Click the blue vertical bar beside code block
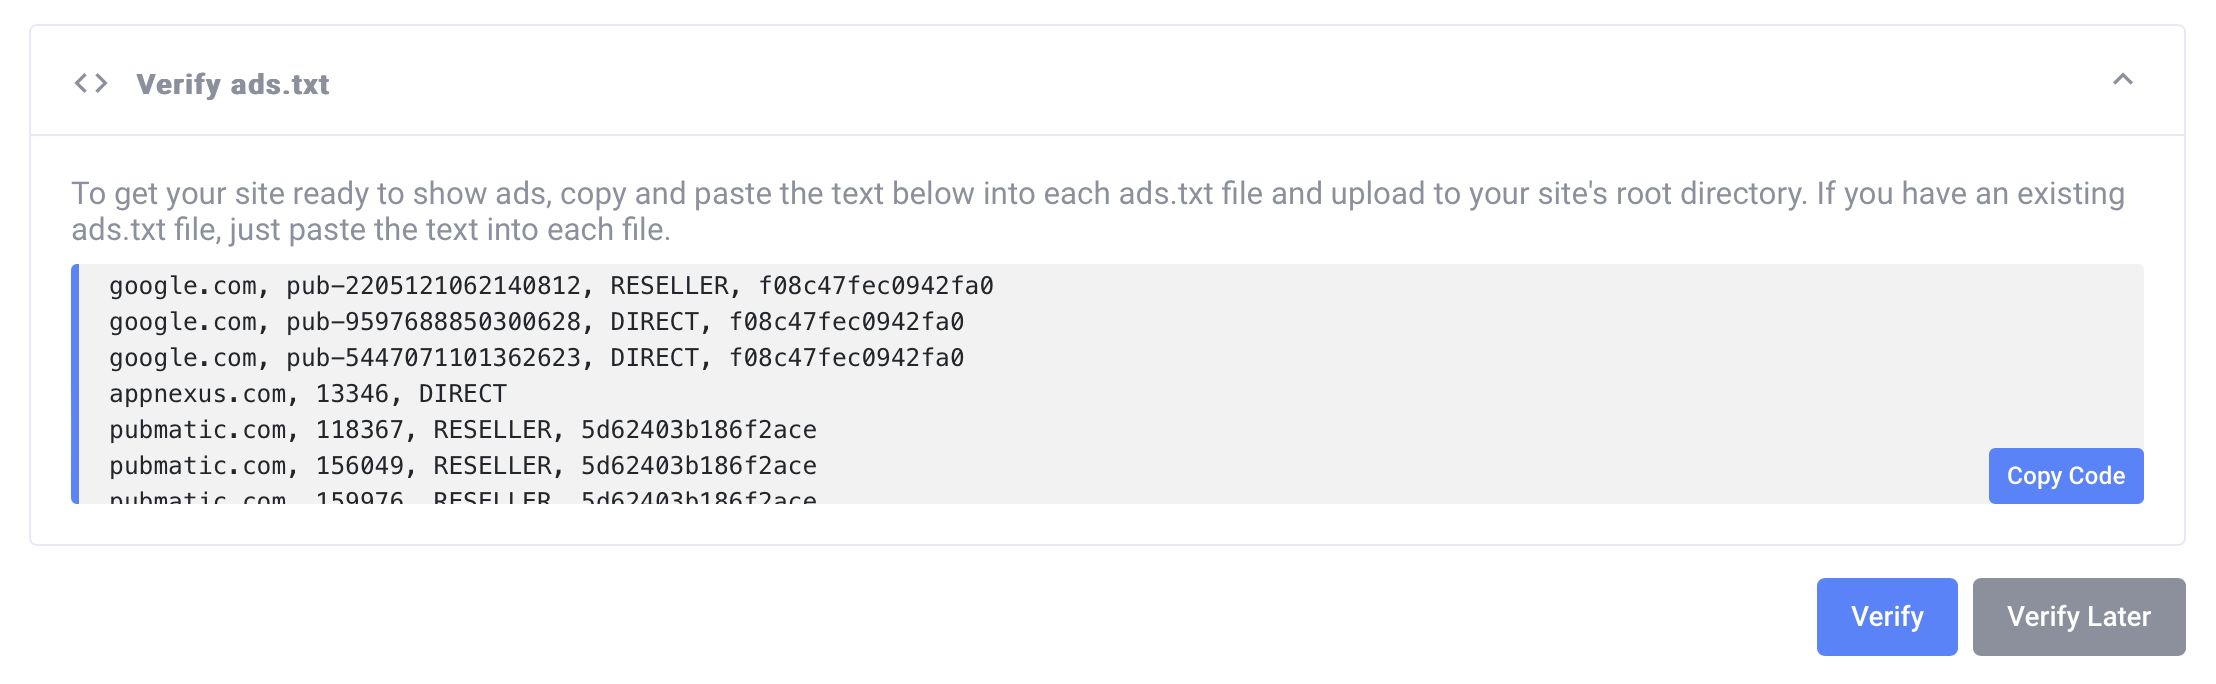The image size is (2216, 684). pyautogui.click(x=75, y=384)
